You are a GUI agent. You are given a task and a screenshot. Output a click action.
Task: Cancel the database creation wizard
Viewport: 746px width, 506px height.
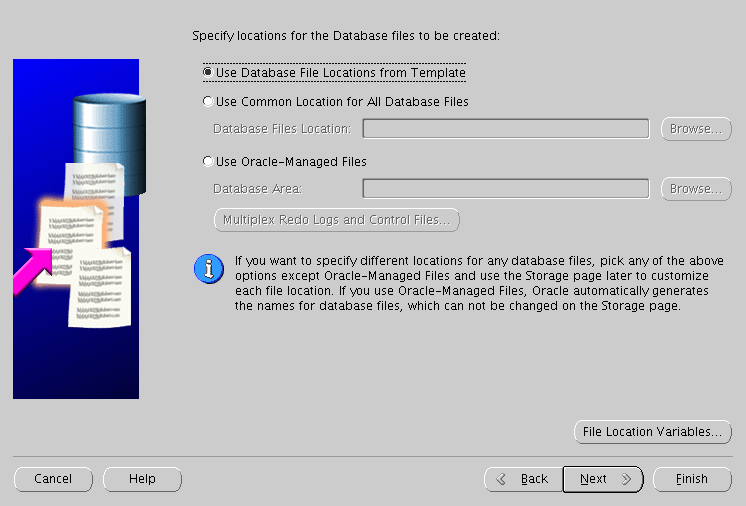[53, 479]
